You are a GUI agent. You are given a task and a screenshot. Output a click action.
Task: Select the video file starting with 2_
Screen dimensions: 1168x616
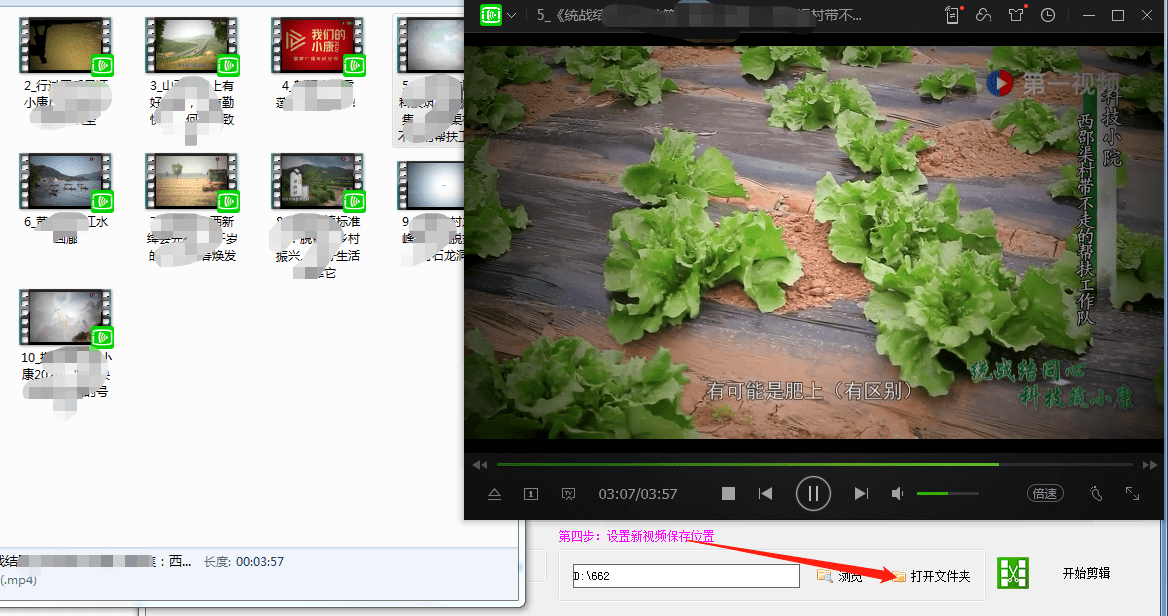click(66, 73)
